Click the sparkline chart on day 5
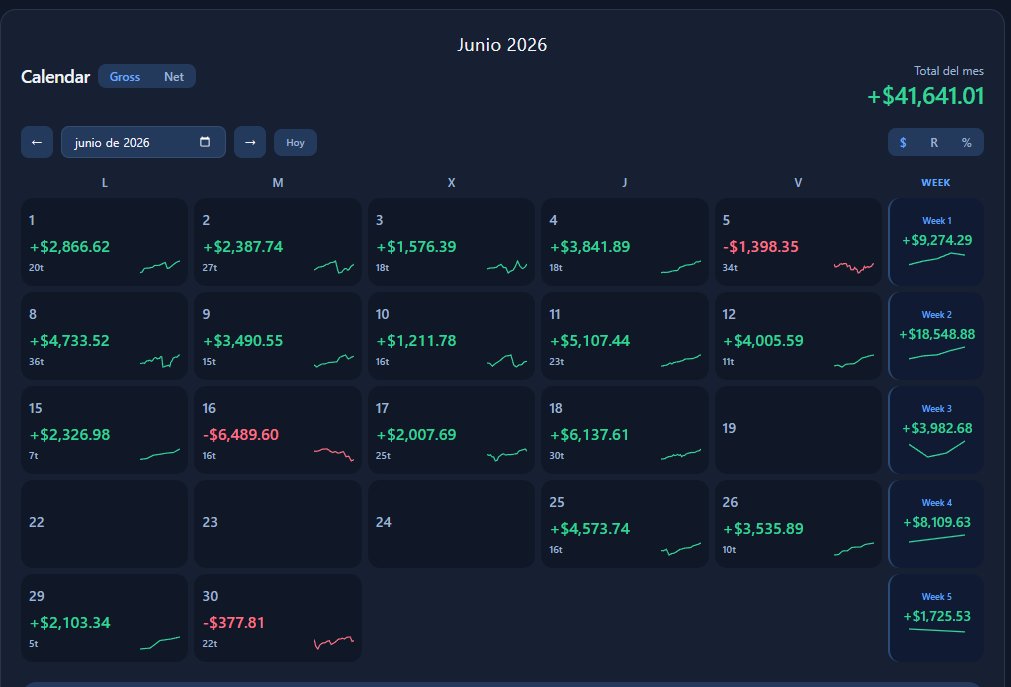 (854, 267)
